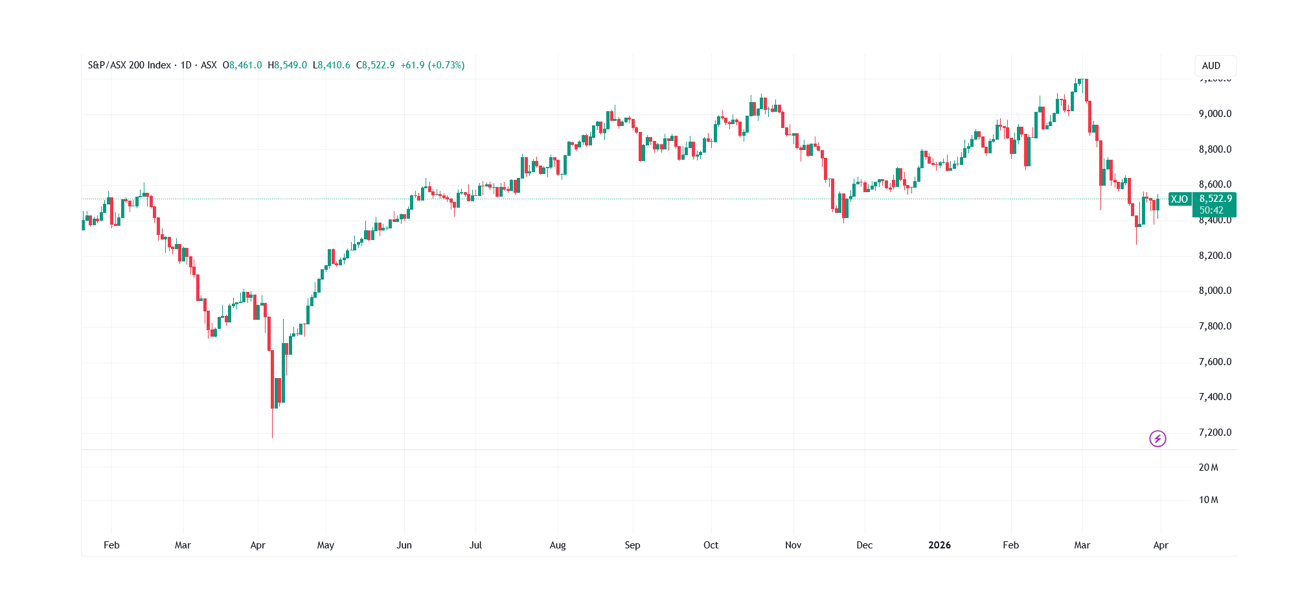Click the green XJO symbol tag
1295x597 pixels.
tap(1180, 199)
